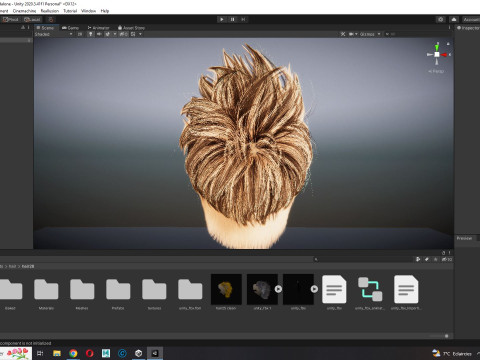Screen dimensions: 480x360
Task: Open Unity services settings gear icon
Action: pyautogui.click(x=441, y=19)
